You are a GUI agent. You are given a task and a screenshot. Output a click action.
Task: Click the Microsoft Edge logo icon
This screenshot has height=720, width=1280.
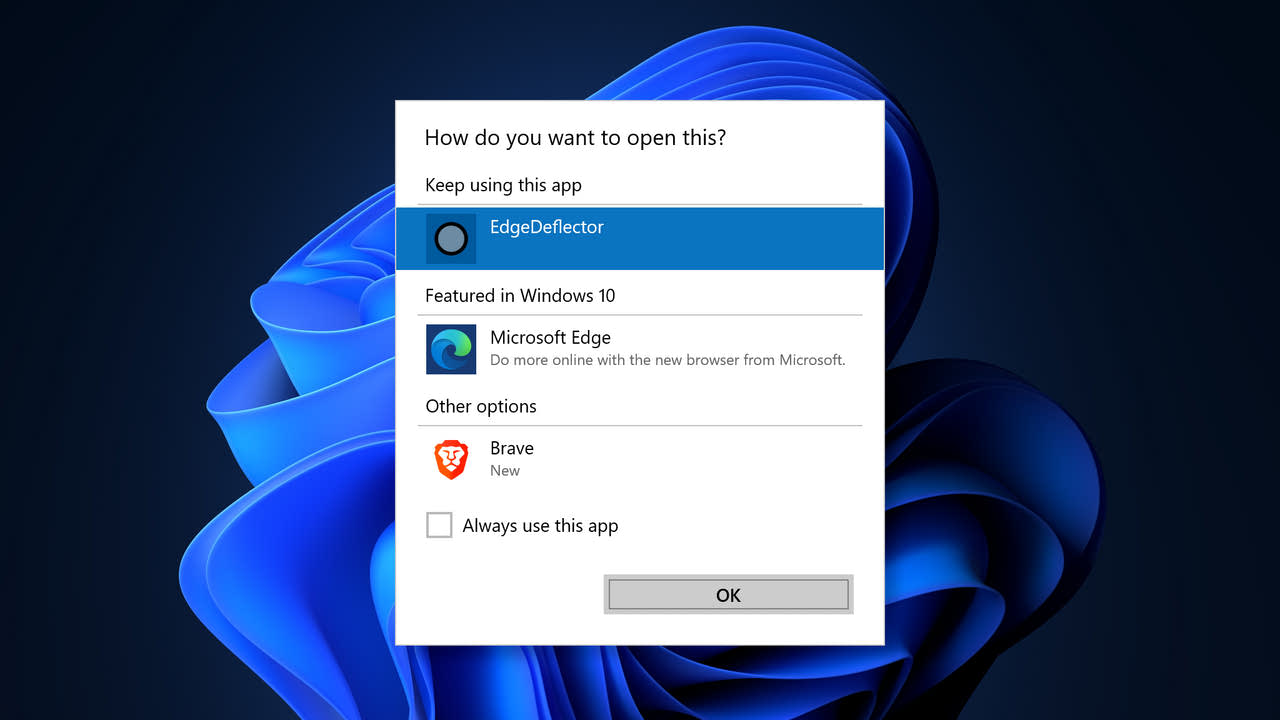pyautogui.click(x=451, y=349)
